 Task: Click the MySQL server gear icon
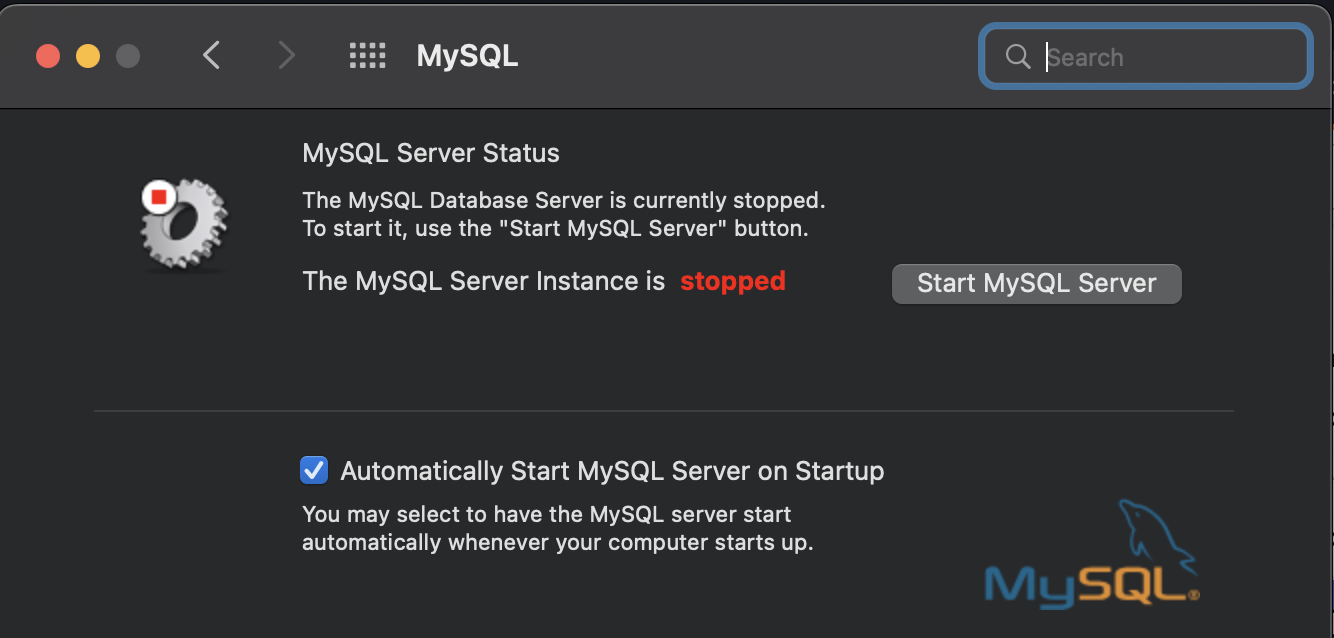[x=183, y=225]
